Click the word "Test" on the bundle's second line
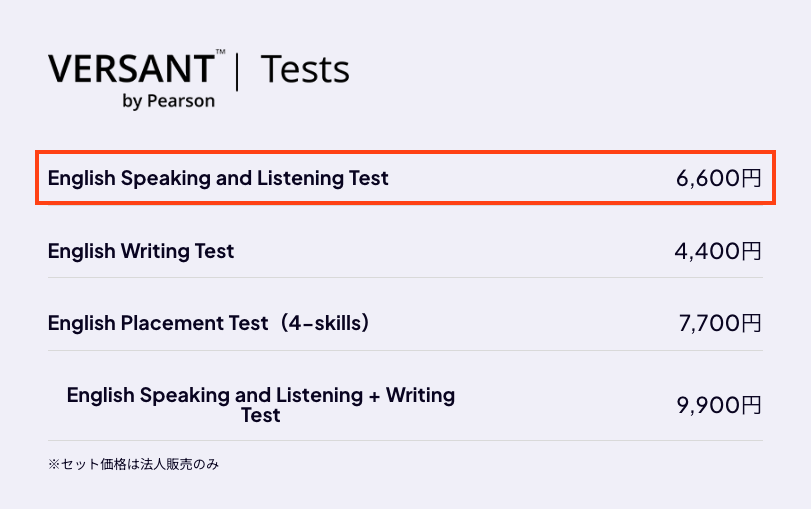 260,414
